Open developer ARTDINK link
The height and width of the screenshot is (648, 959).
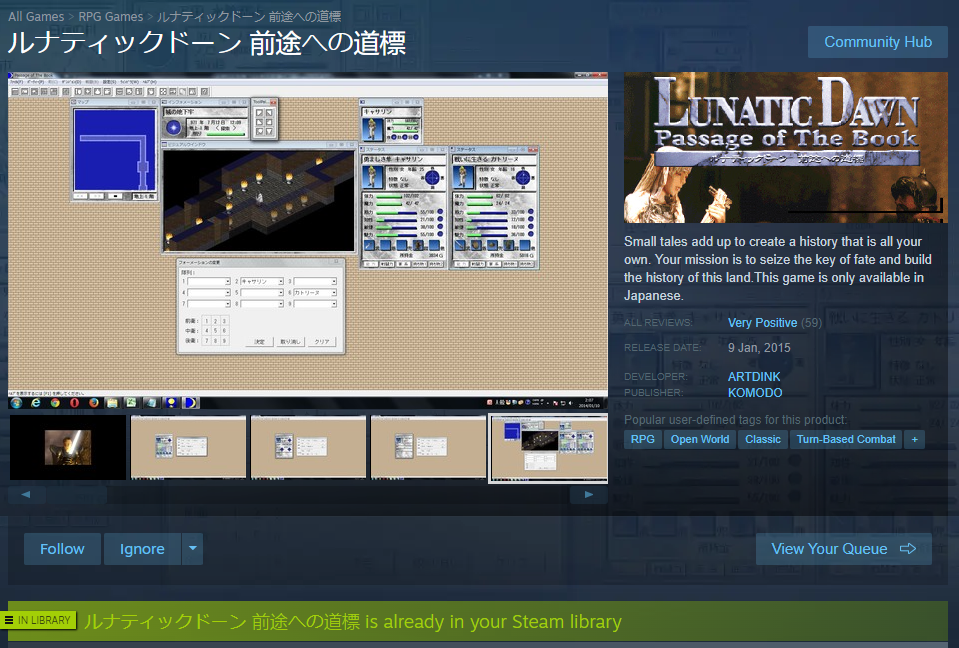(754, 377)
